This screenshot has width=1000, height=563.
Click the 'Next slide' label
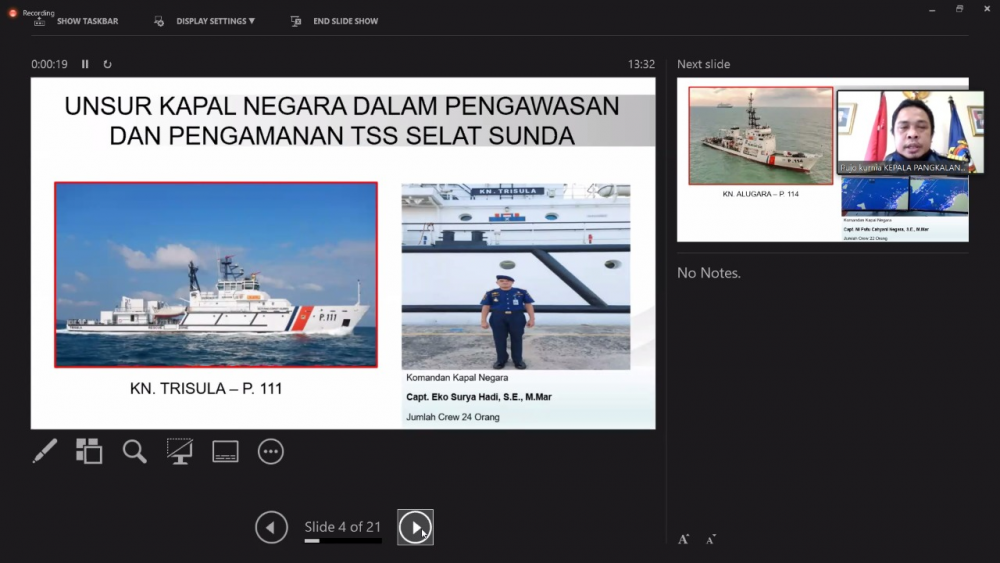(703, 64)
